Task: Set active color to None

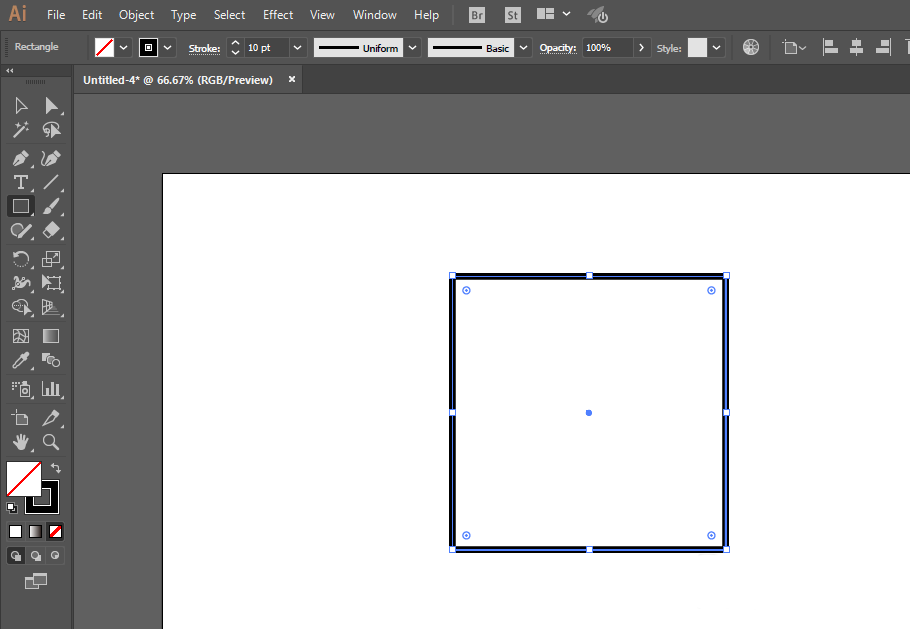Action: click(55, 531)
